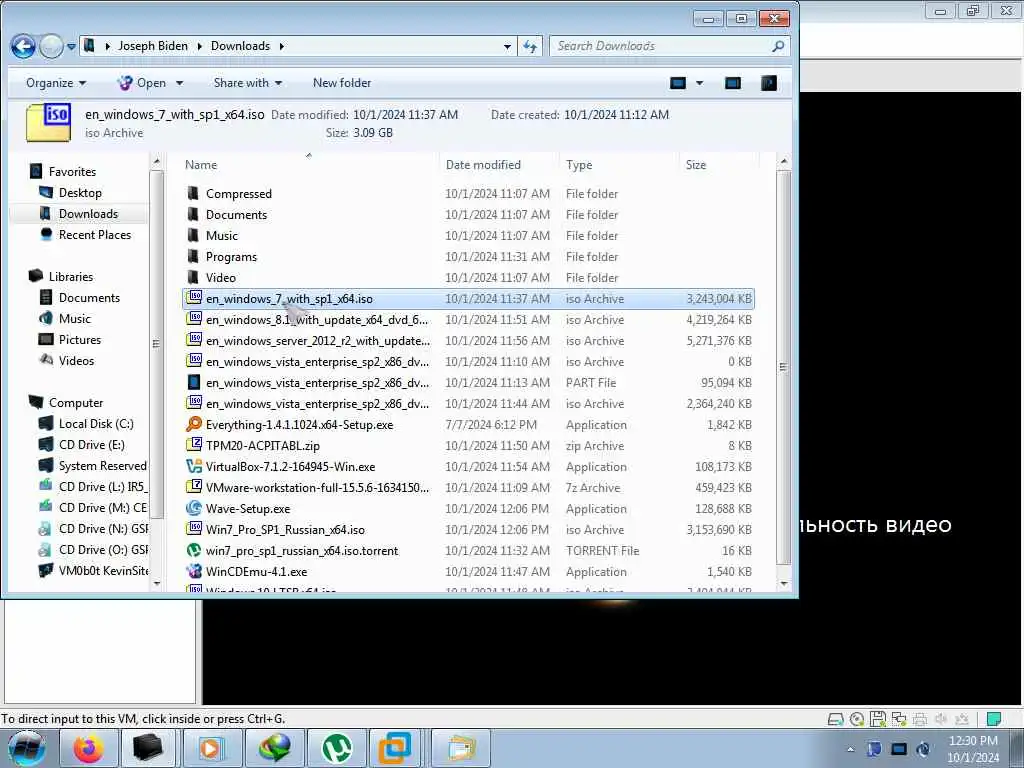1024x768 pixels.
Task: Click the Help icon in toolbar
Action: (x=769, y=83)
